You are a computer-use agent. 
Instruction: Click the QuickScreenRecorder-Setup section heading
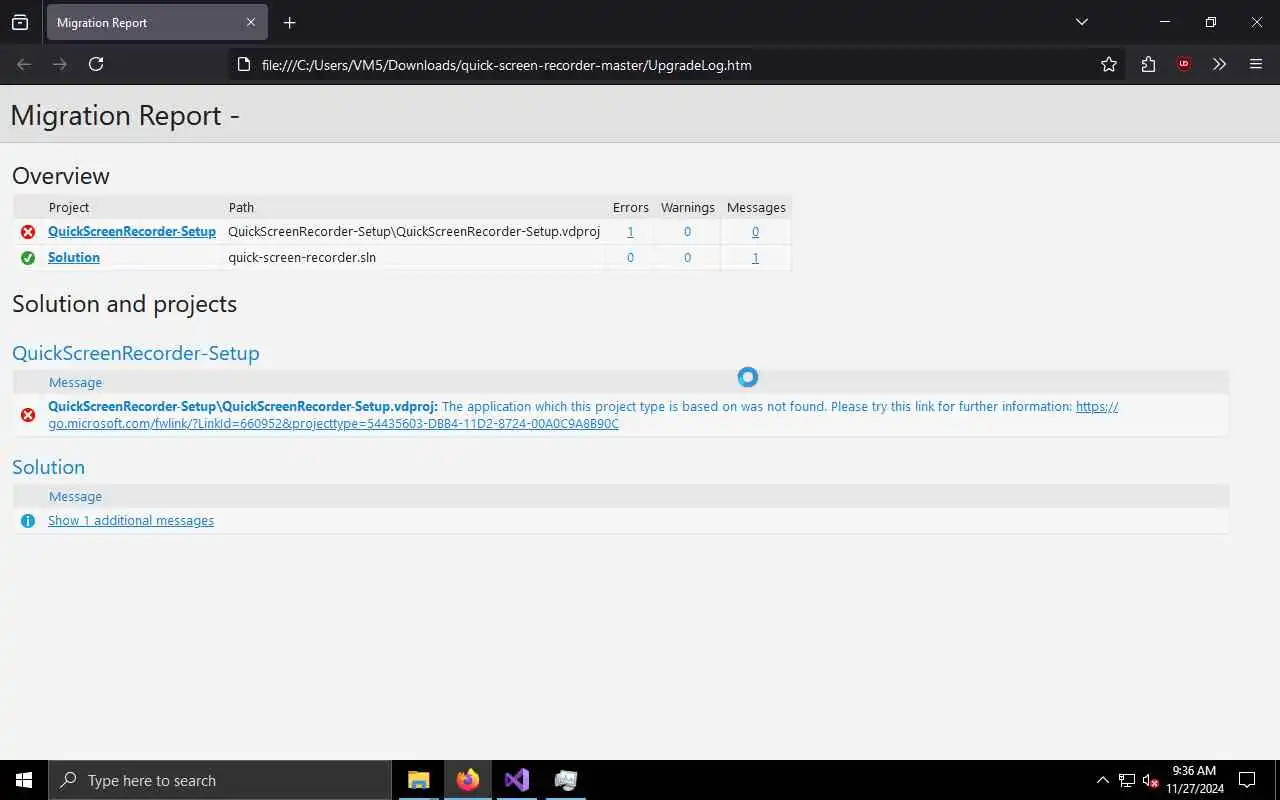(136, 353)
